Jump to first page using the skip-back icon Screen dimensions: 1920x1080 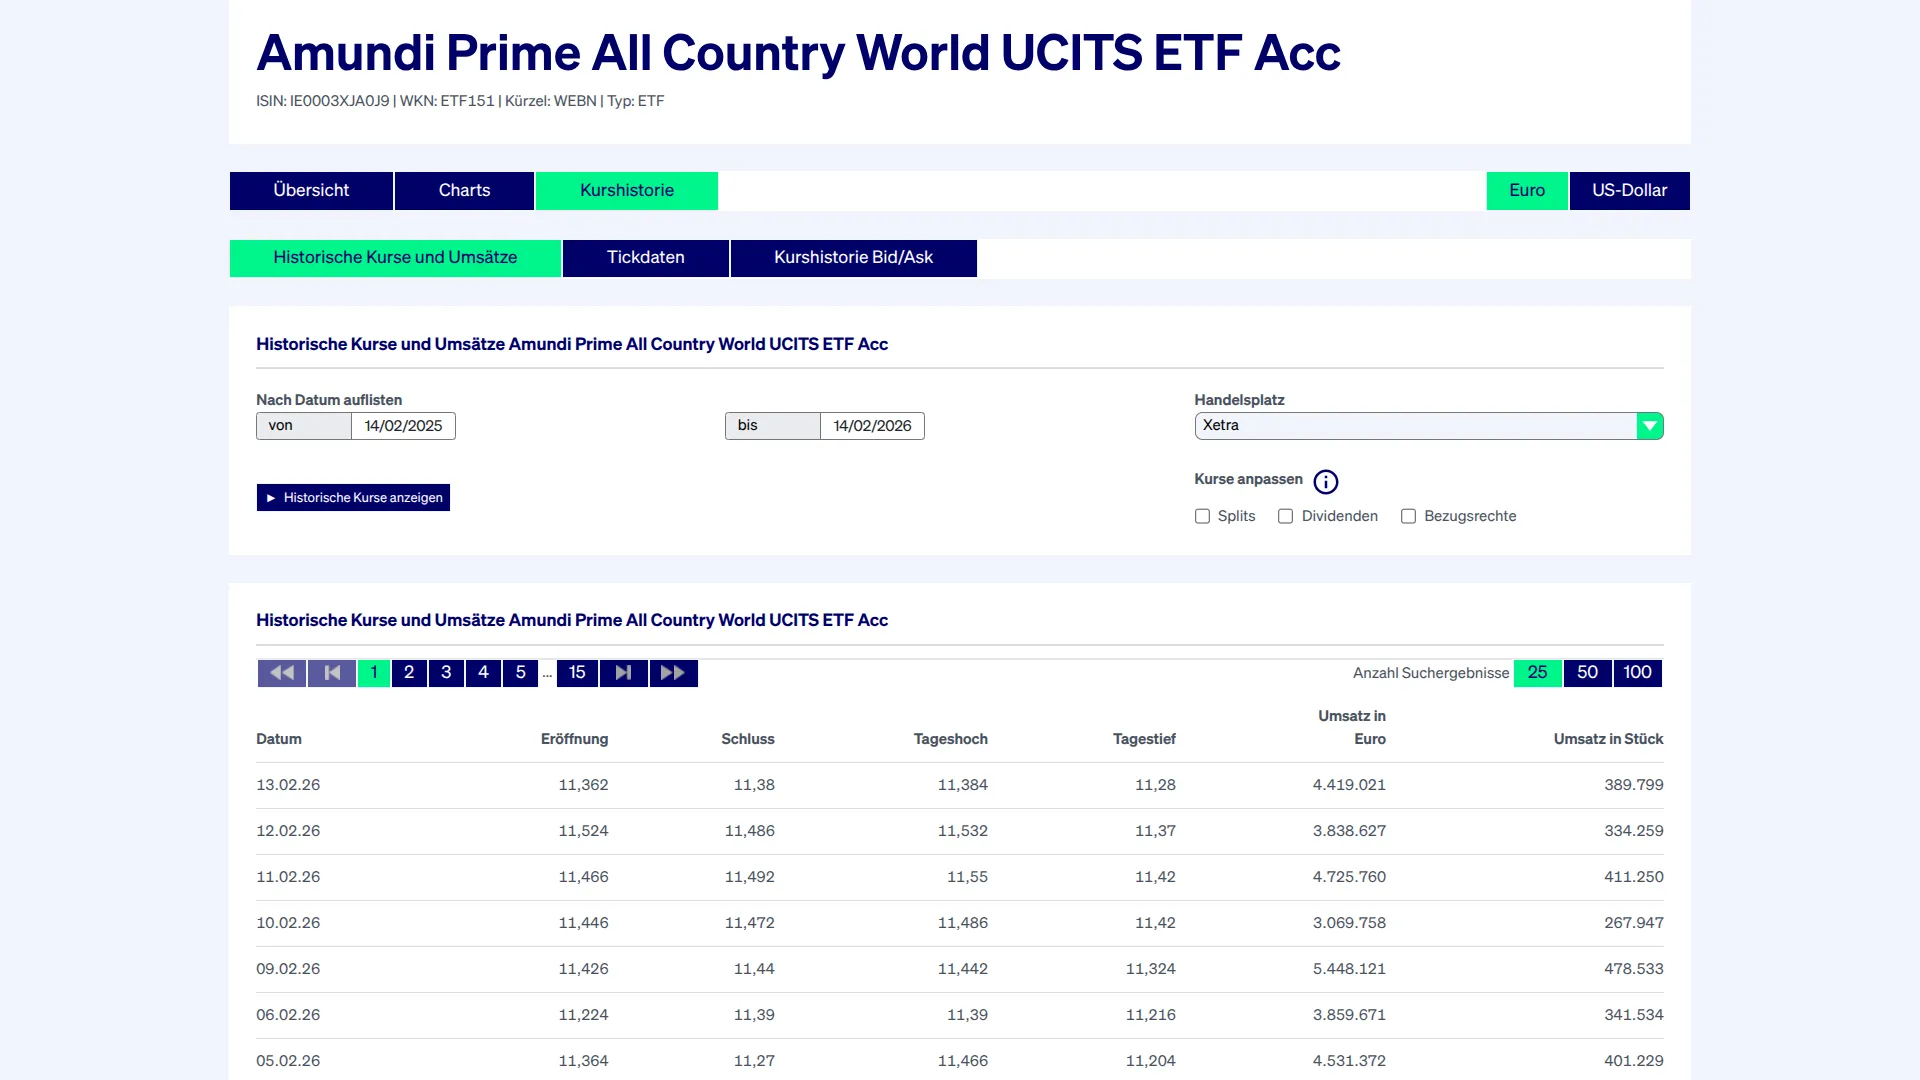332,673
